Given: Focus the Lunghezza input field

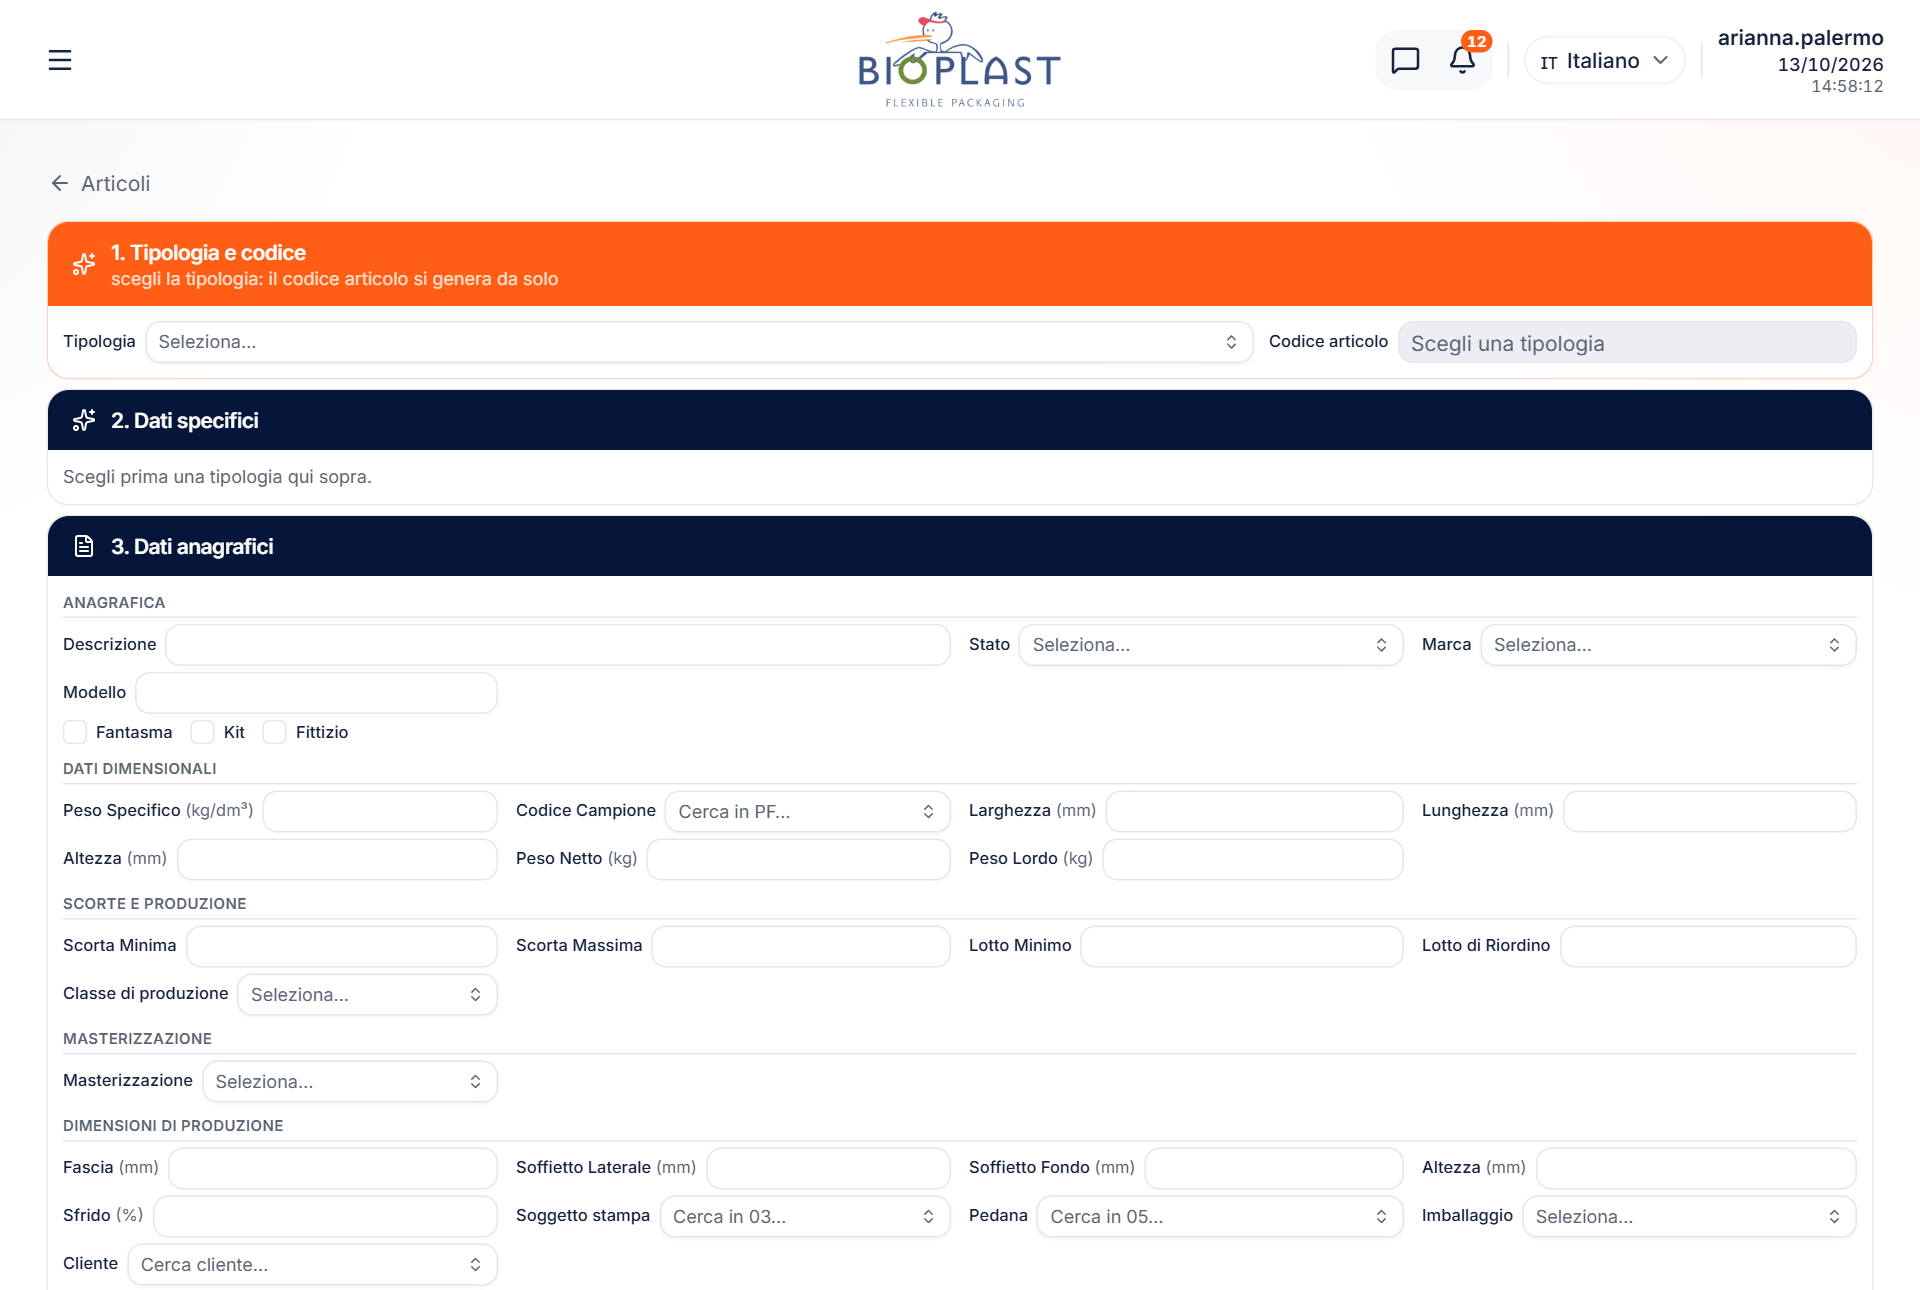Looking at the screenshot, I should (1709, 812).
